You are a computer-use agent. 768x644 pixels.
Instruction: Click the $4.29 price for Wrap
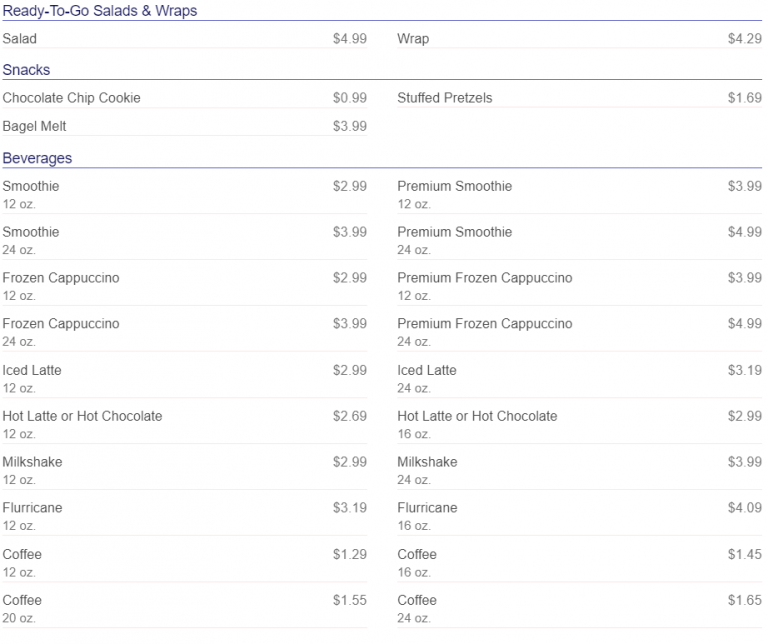click(x=744, y=39)
